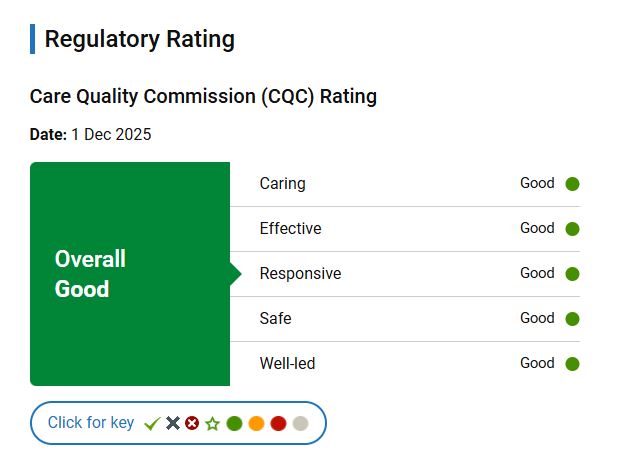Click the red circled cross key icon

point(192,423)
